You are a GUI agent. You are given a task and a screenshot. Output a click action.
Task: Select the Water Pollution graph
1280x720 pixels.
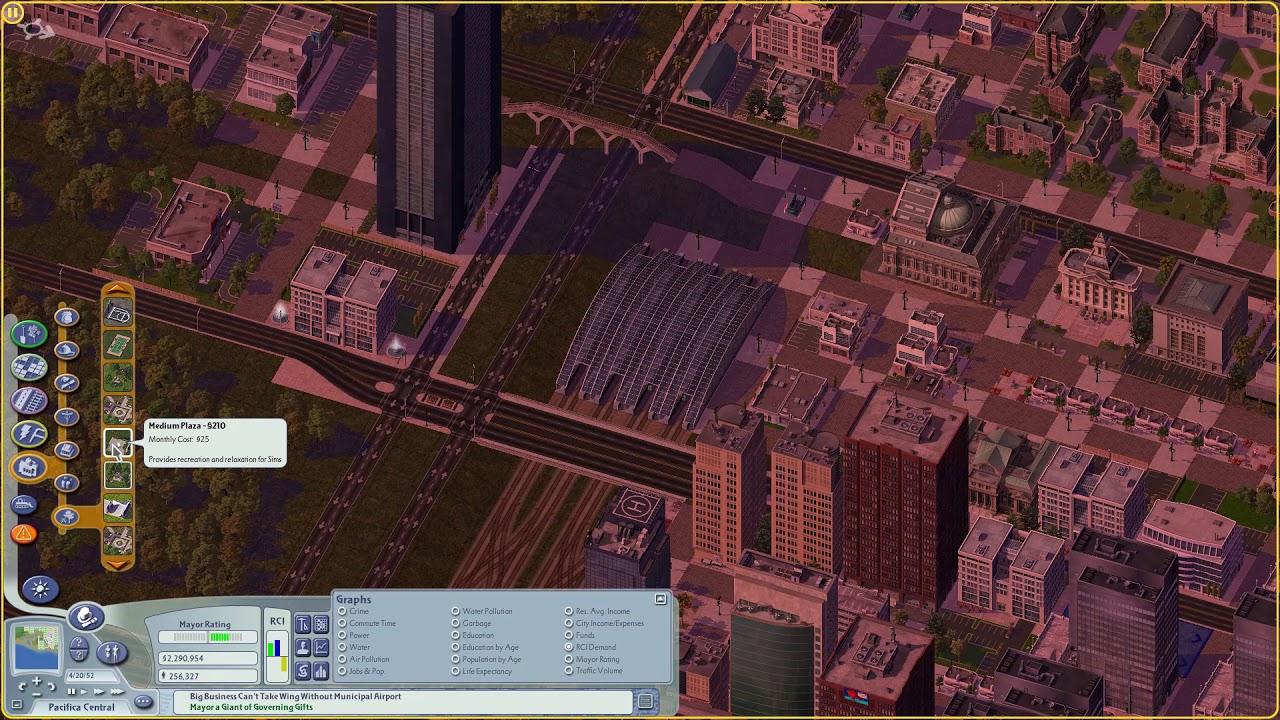[x=456, y=611]
